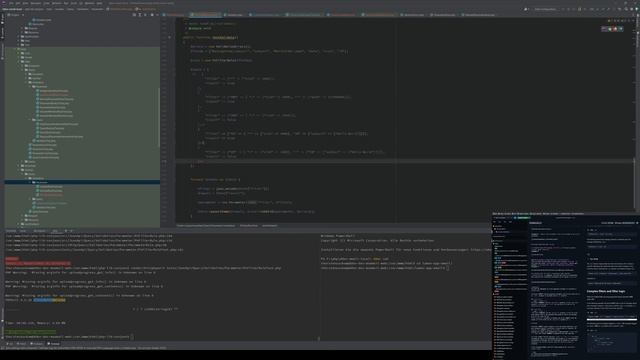Collapse the arrow of the highlighted blue Project tree folder
This screenshot has height=360, width=640.
[x=30, y=182]
